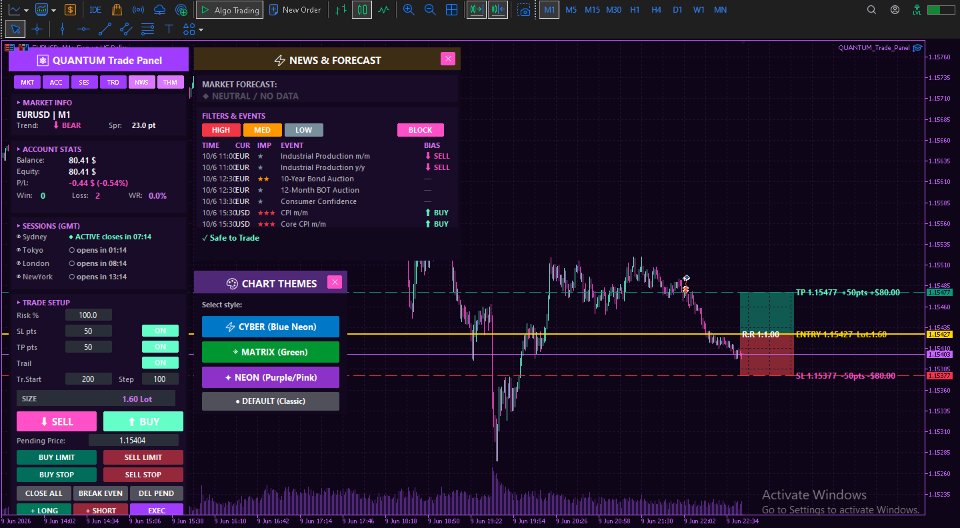Zoom in the chart
The height and width of the screenshot is (528, 960).
point(408,10)
